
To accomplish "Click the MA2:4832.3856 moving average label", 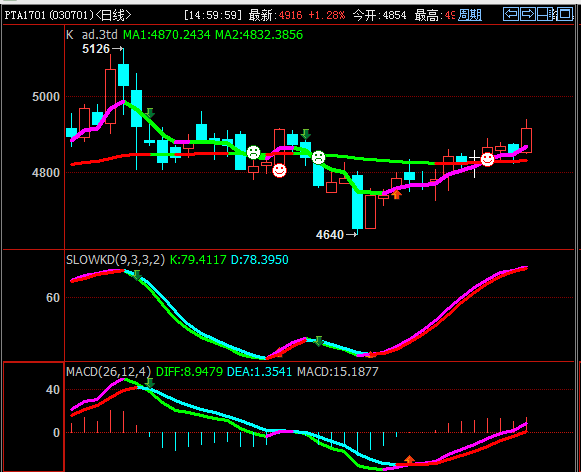I will pos(259,35).
